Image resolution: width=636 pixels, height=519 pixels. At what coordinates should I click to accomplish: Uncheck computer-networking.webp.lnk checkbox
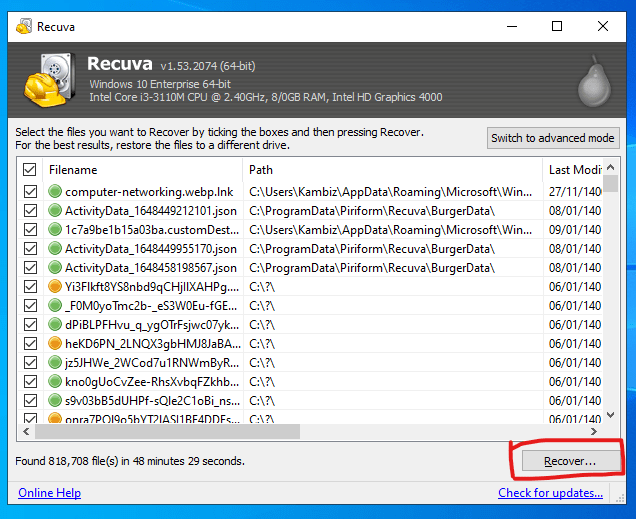[30, 191]
